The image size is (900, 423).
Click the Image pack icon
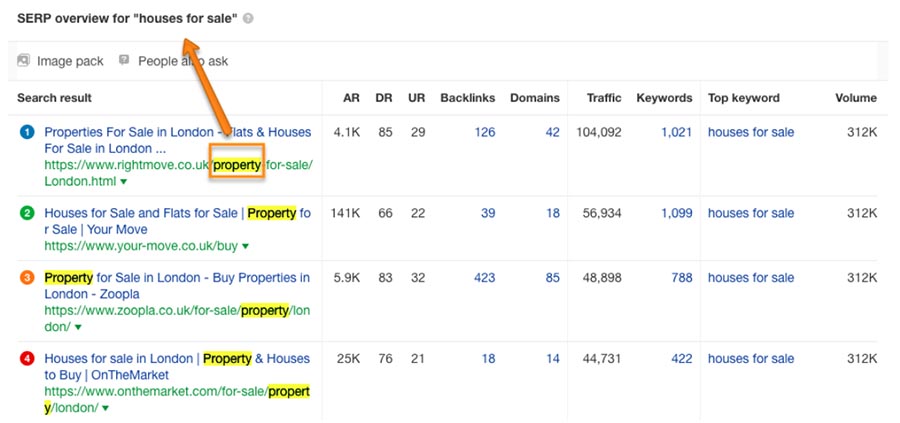click(x=24, y=60)
